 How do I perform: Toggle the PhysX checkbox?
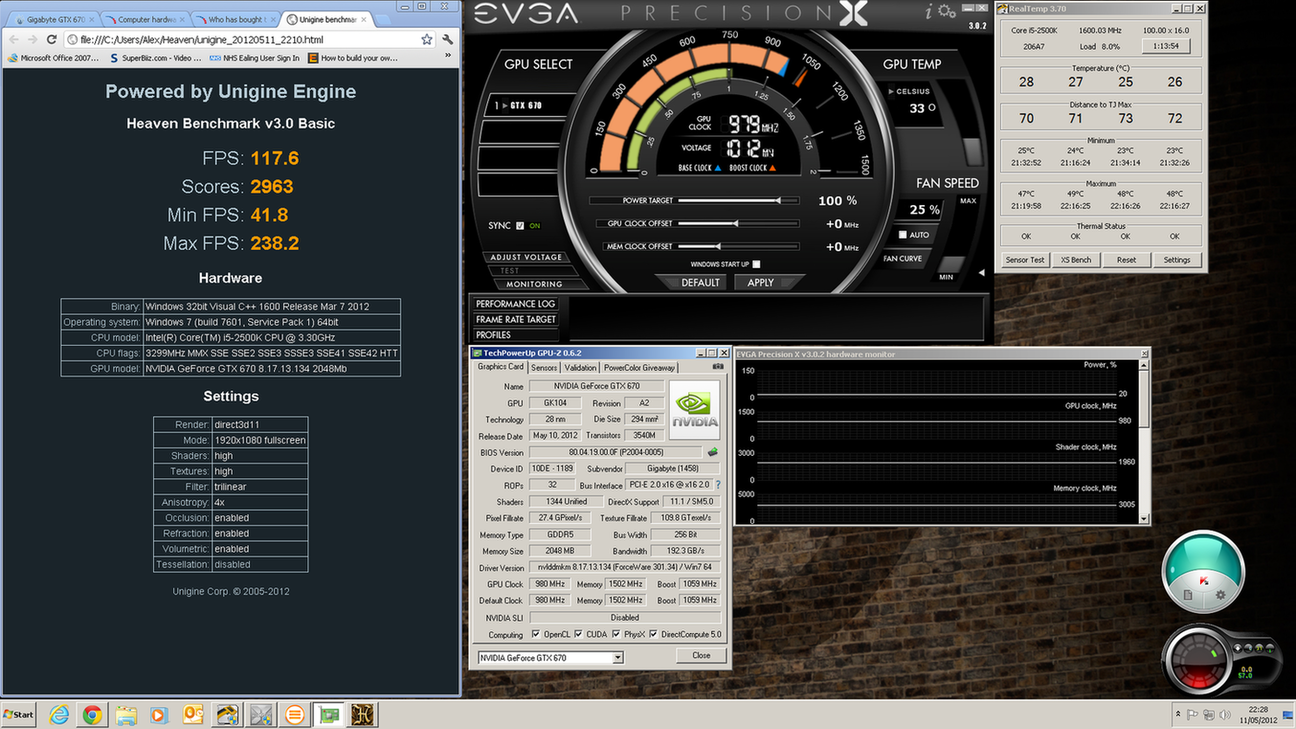pos(614,634)
